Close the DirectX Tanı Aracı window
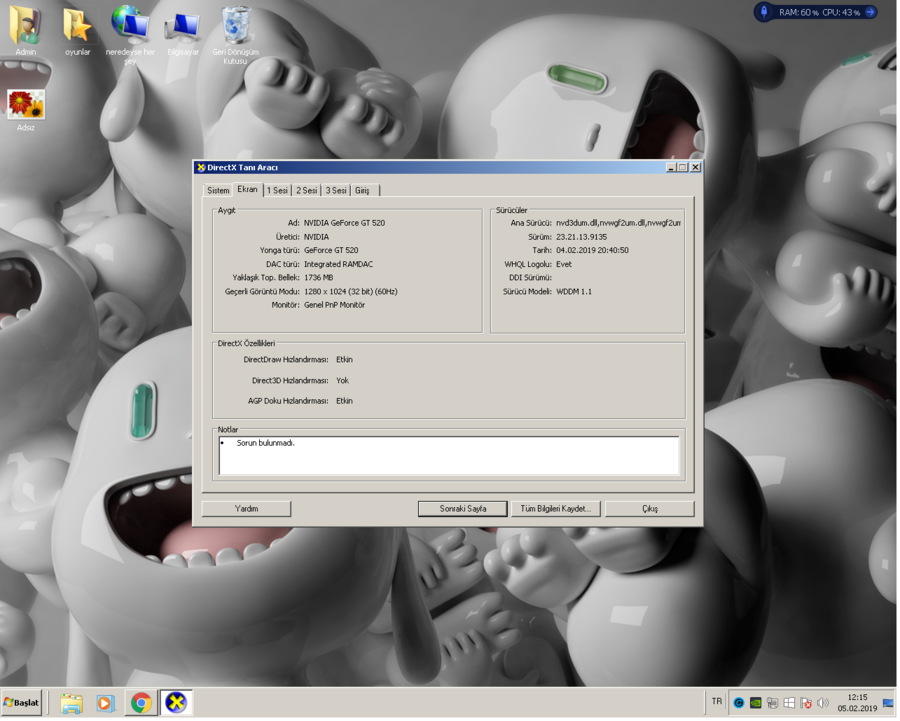900x721 pixels. point(695,168)
